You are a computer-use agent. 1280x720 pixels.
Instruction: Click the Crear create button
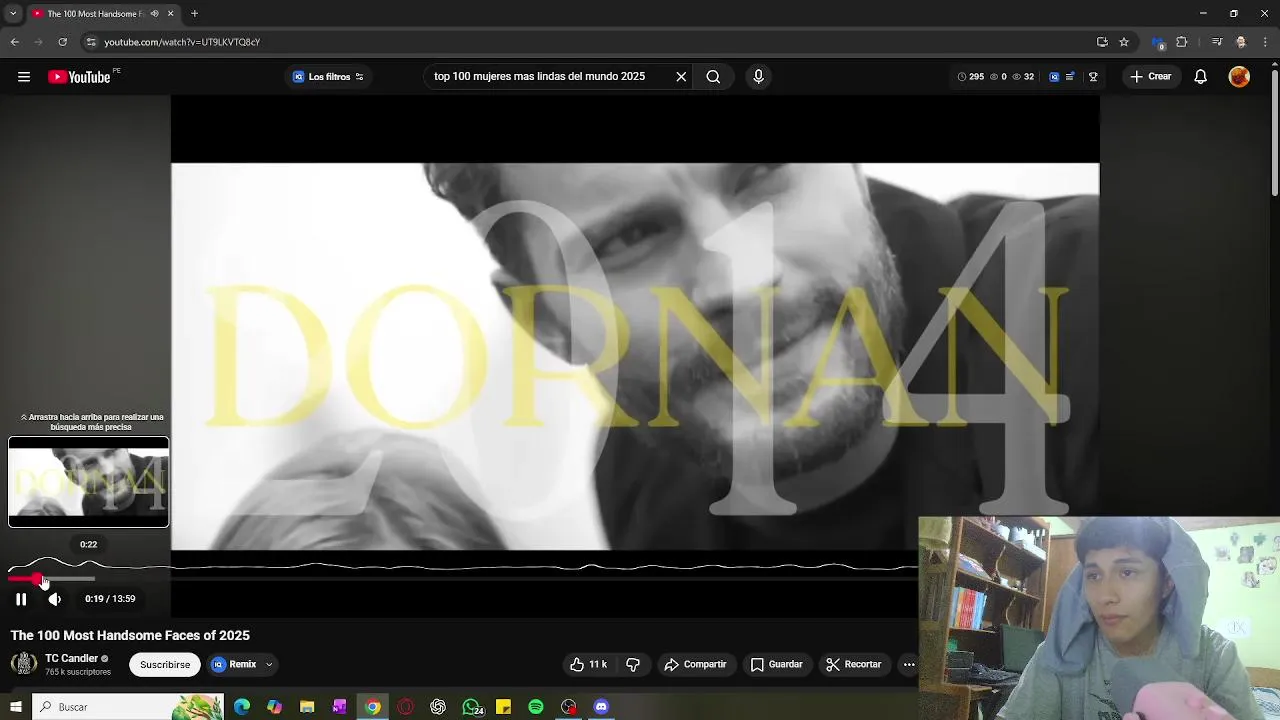click(x=1151, y=77)
